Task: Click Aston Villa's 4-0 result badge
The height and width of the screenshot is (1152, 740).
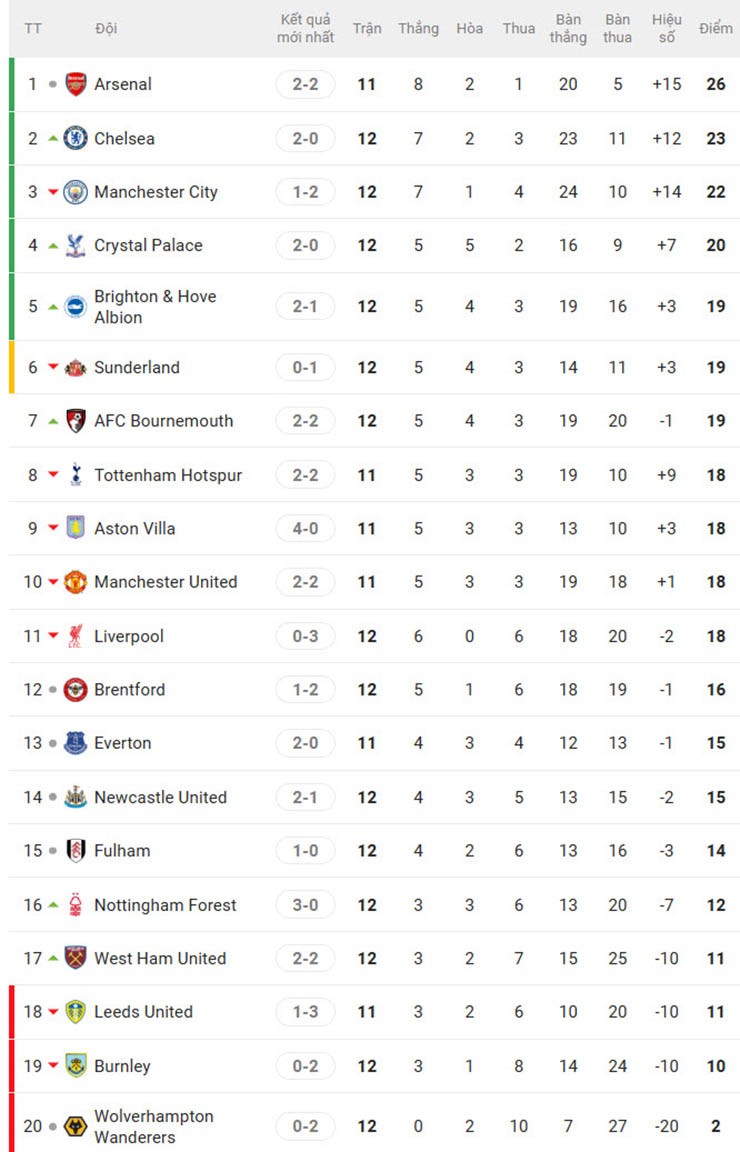Action: click(305, 529)
